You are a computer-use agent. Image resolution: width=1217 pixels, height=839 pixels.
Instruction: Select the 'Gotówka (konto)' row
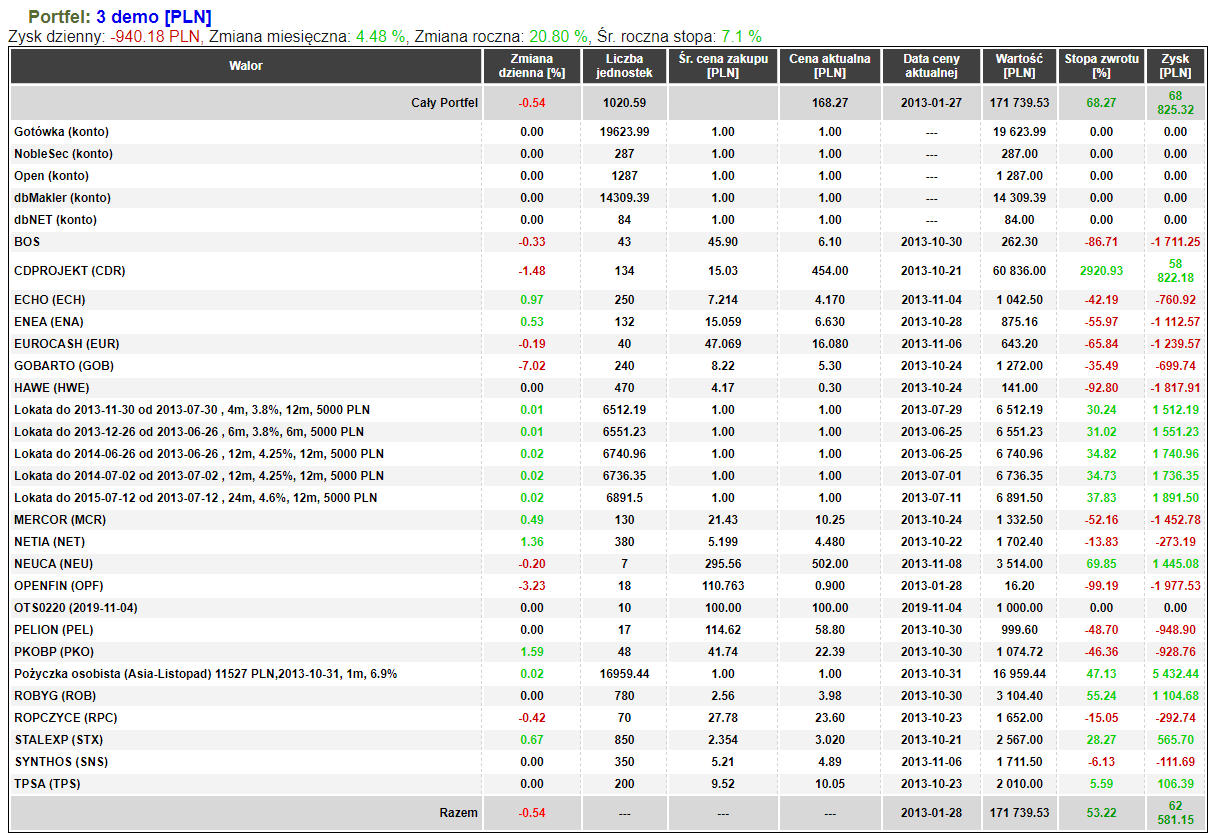(608, 132)
